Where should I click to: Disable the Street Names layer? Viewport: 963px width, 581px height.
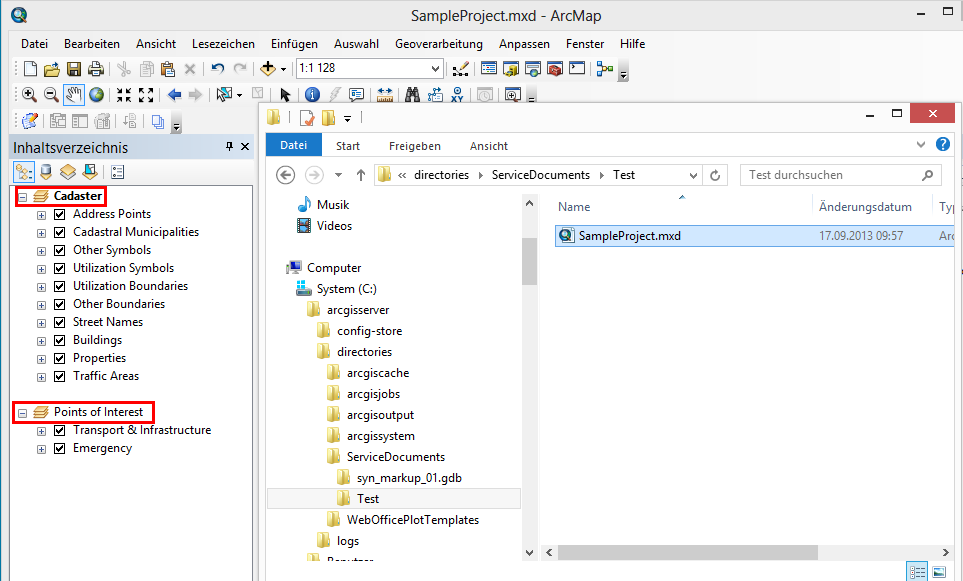point(60,322)
